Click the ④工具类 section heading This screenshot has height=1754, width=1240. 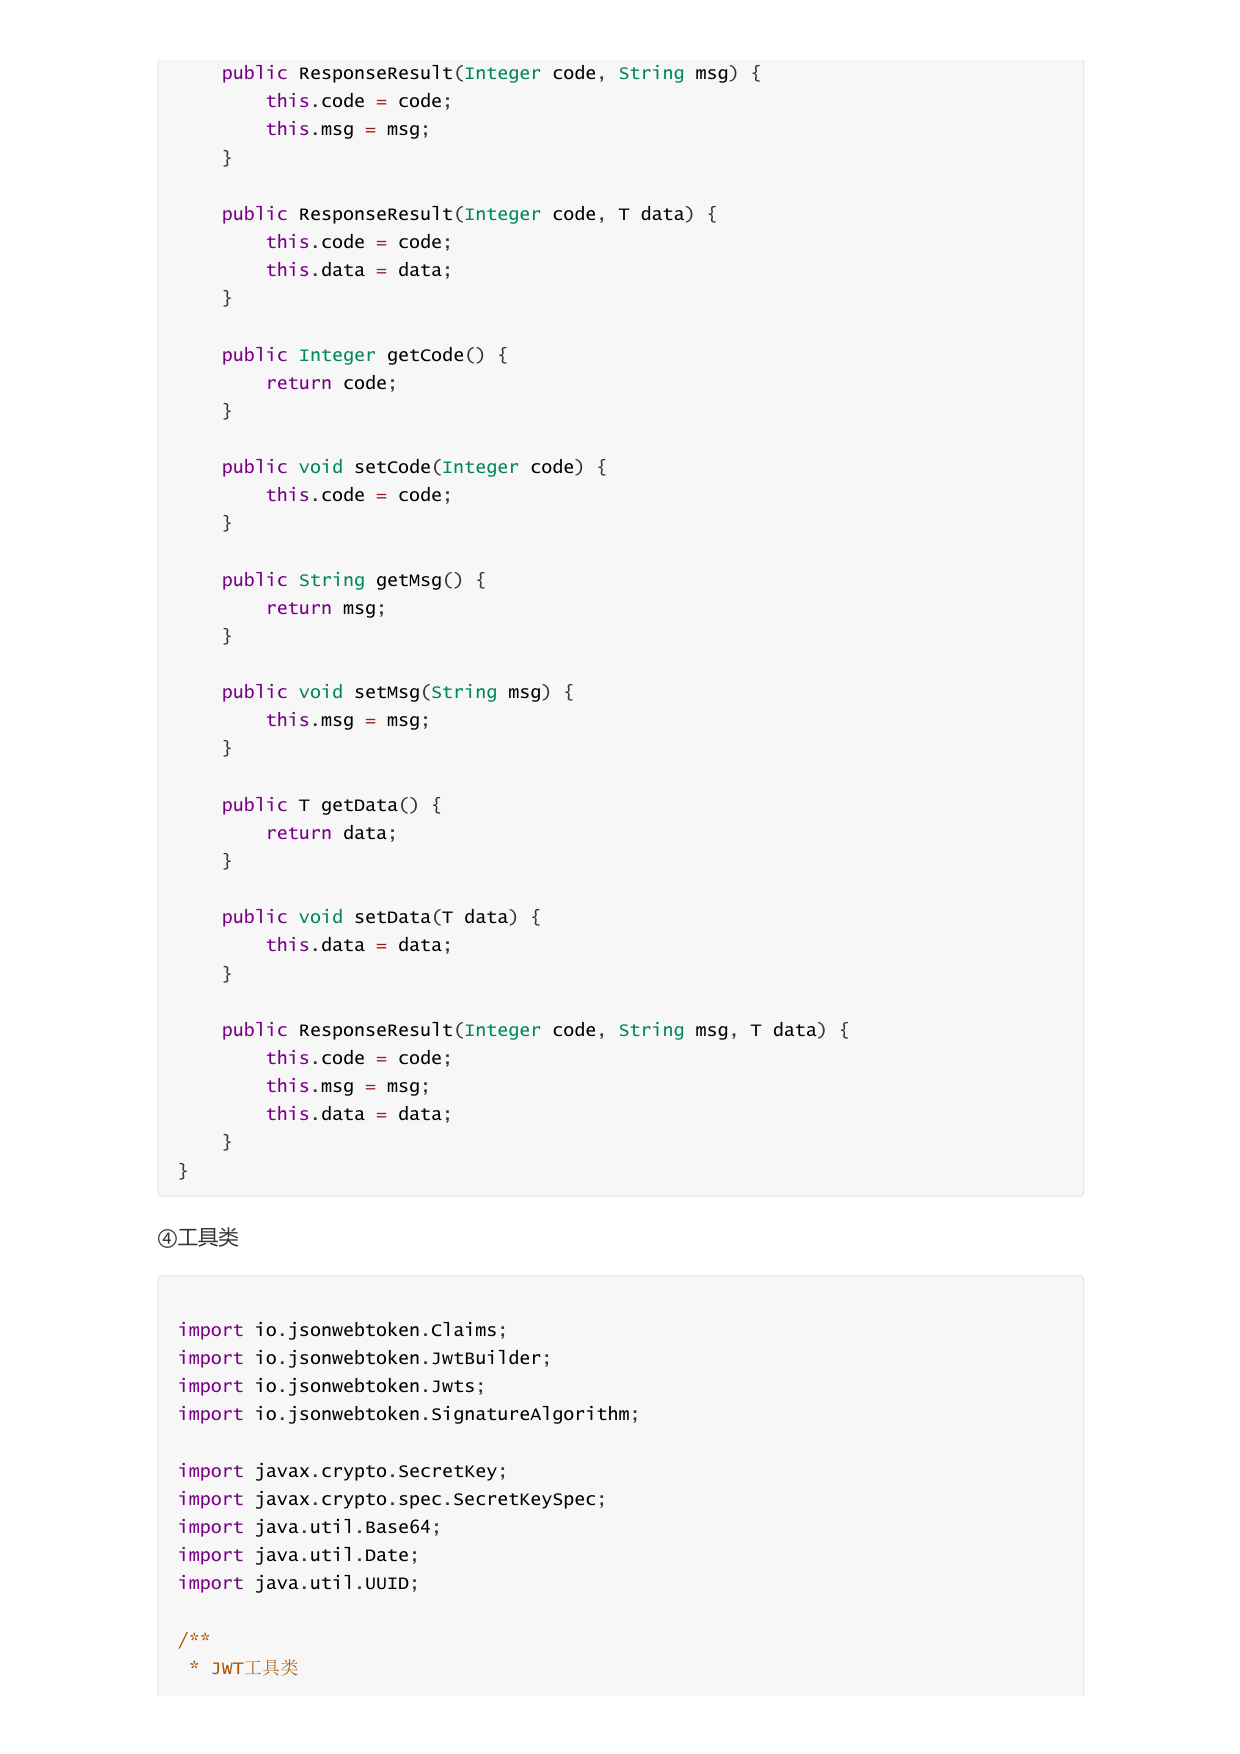(x=198, y=1238)
